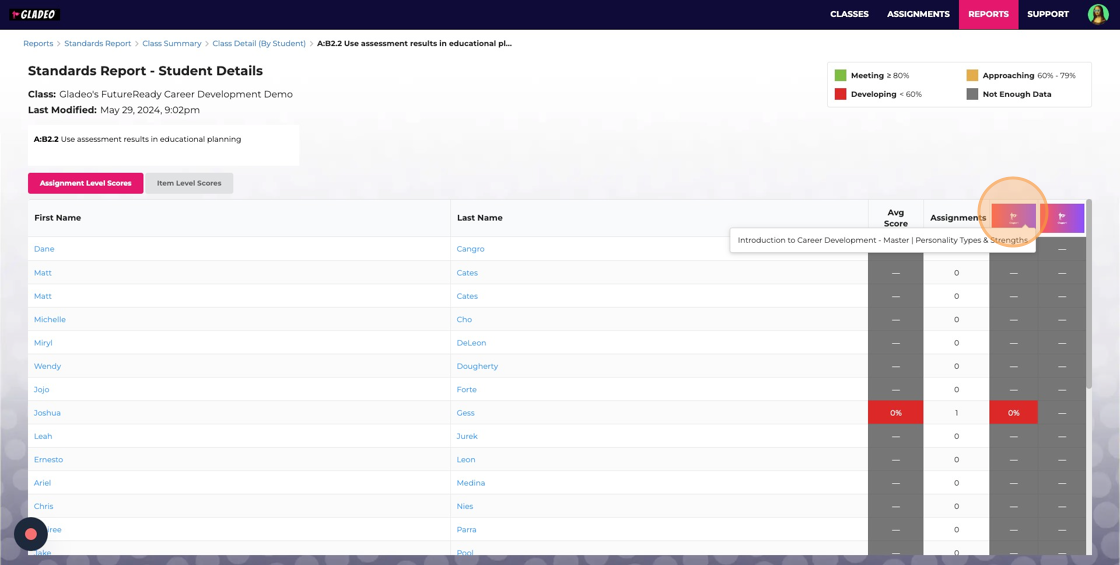This screenshot has height=565, width=1120.
Task: Click the A:B2.2 standard description box
Action: (164, 146)
